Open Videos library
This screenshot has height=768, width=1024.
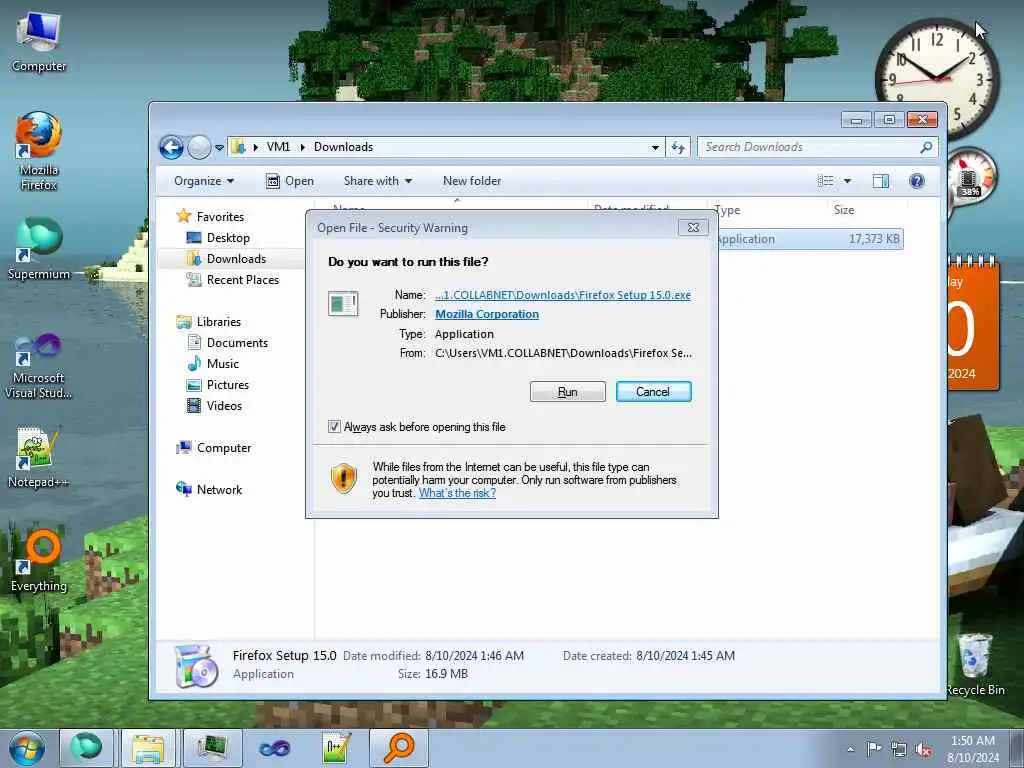coord(224,406)
